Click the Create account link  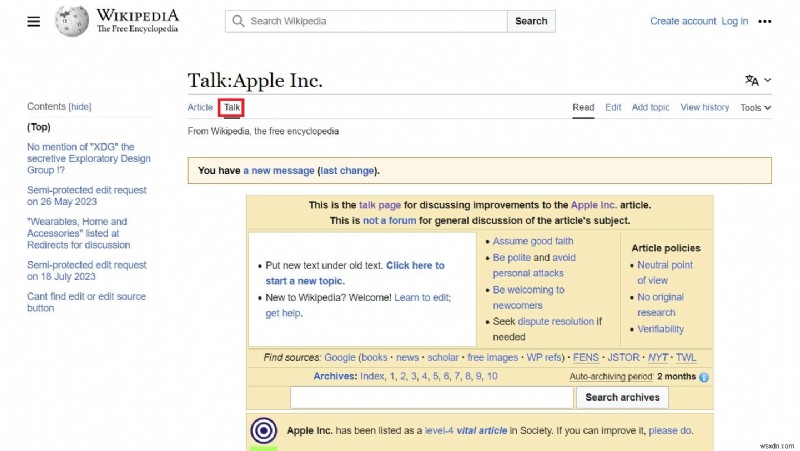pyautogui.click(x=683, y=21)
